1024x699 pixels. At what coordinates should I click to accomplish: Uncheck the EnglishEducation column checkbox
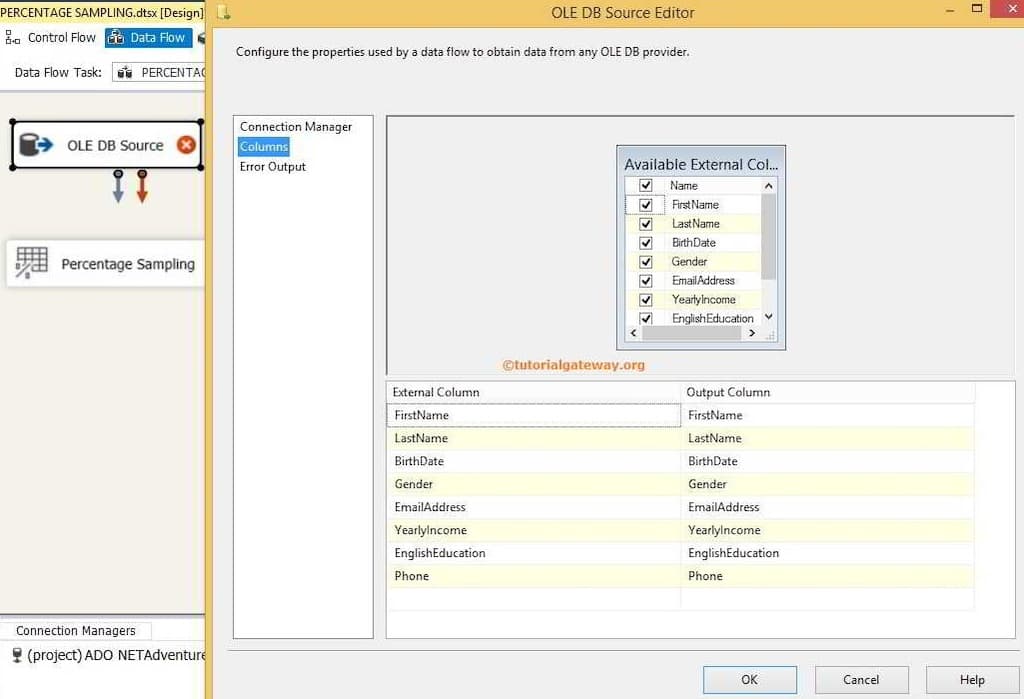click(646, 318)
